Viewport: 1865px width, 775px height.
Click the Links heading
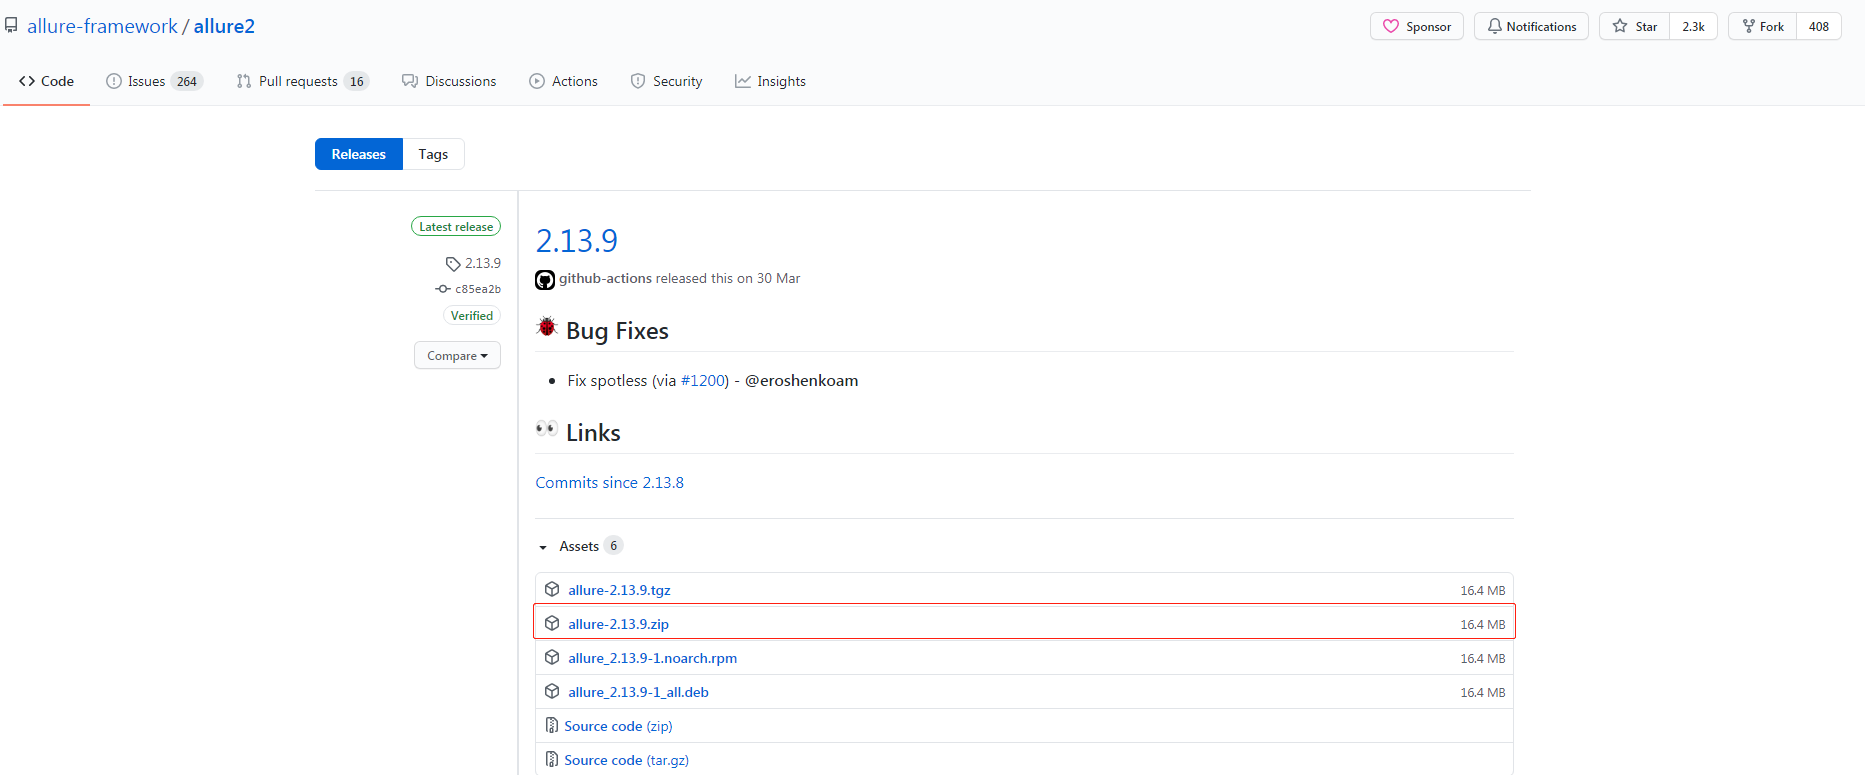[x=593, y=433]
